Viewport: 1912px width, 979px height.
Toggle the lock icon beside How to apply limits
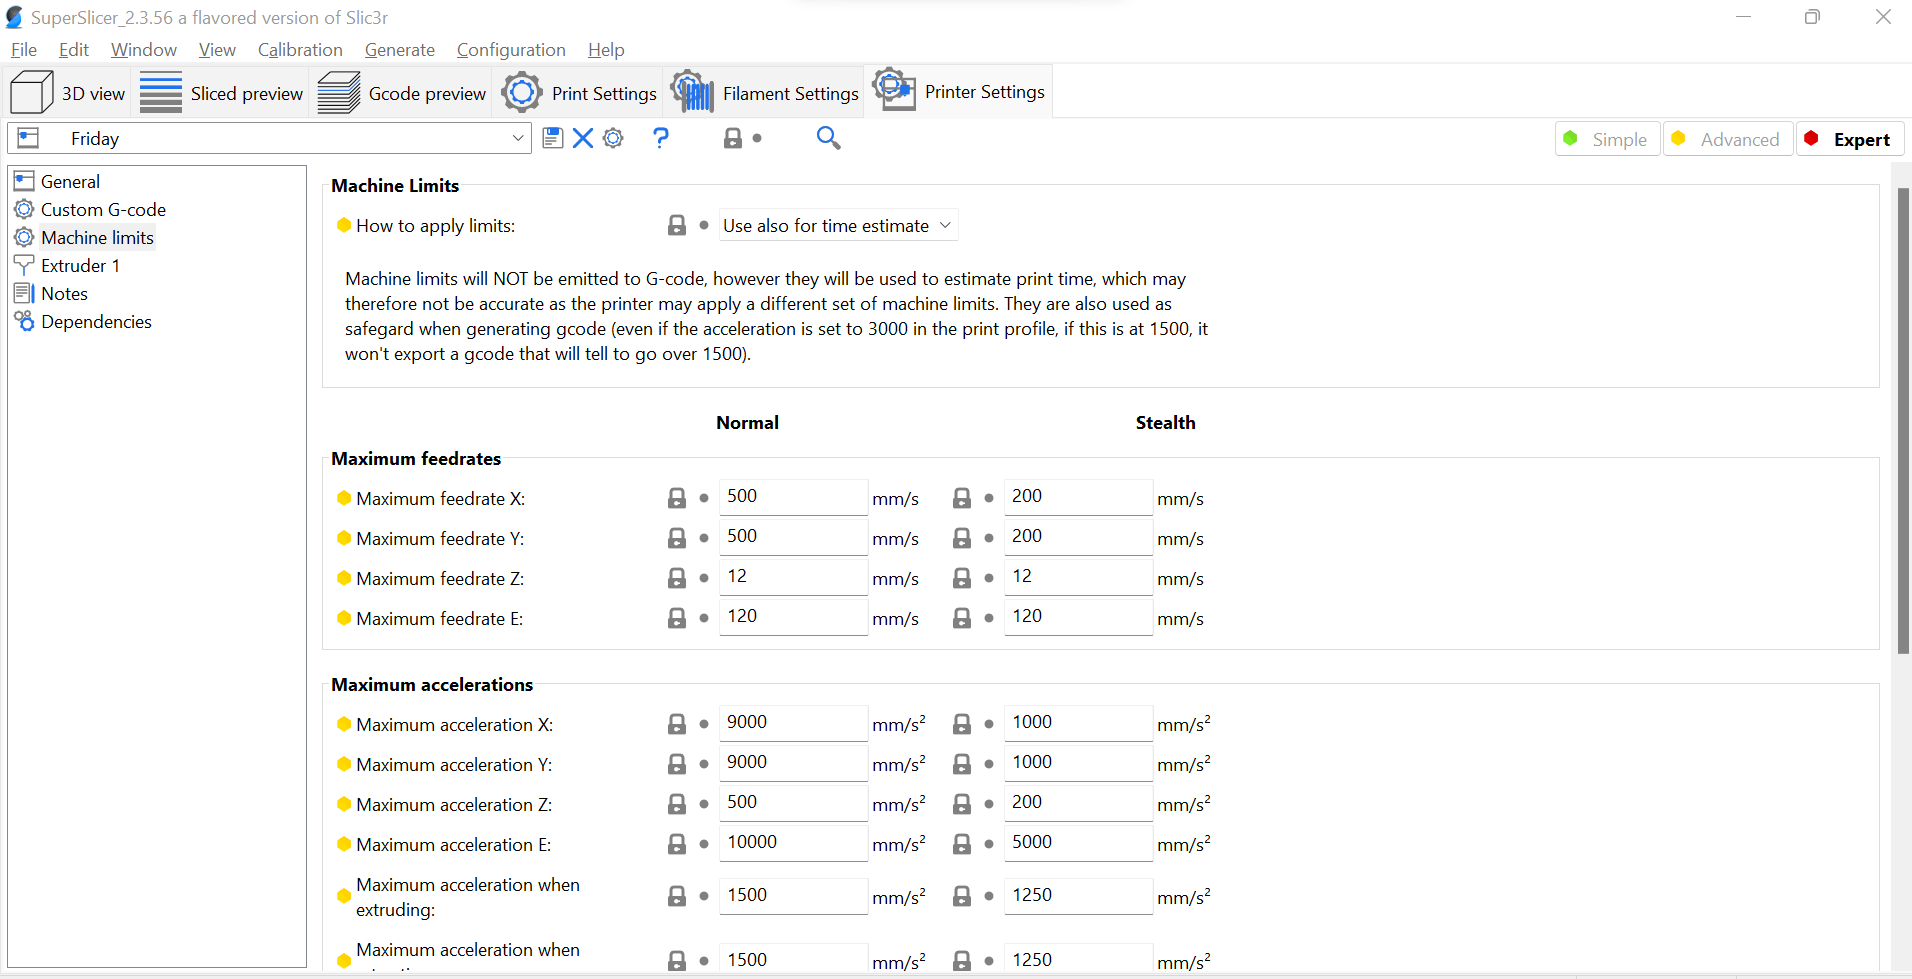(x=677, y=225)
